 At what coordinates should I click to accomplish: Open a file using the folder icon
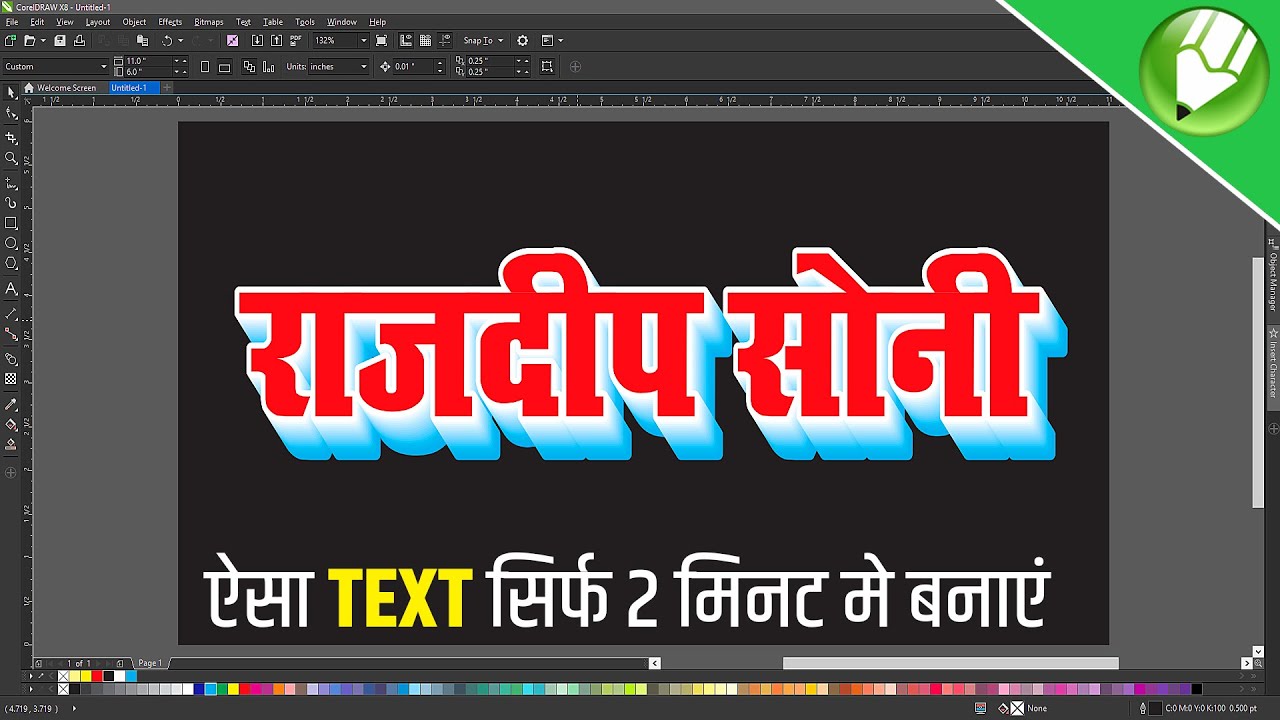coord(30,41)
